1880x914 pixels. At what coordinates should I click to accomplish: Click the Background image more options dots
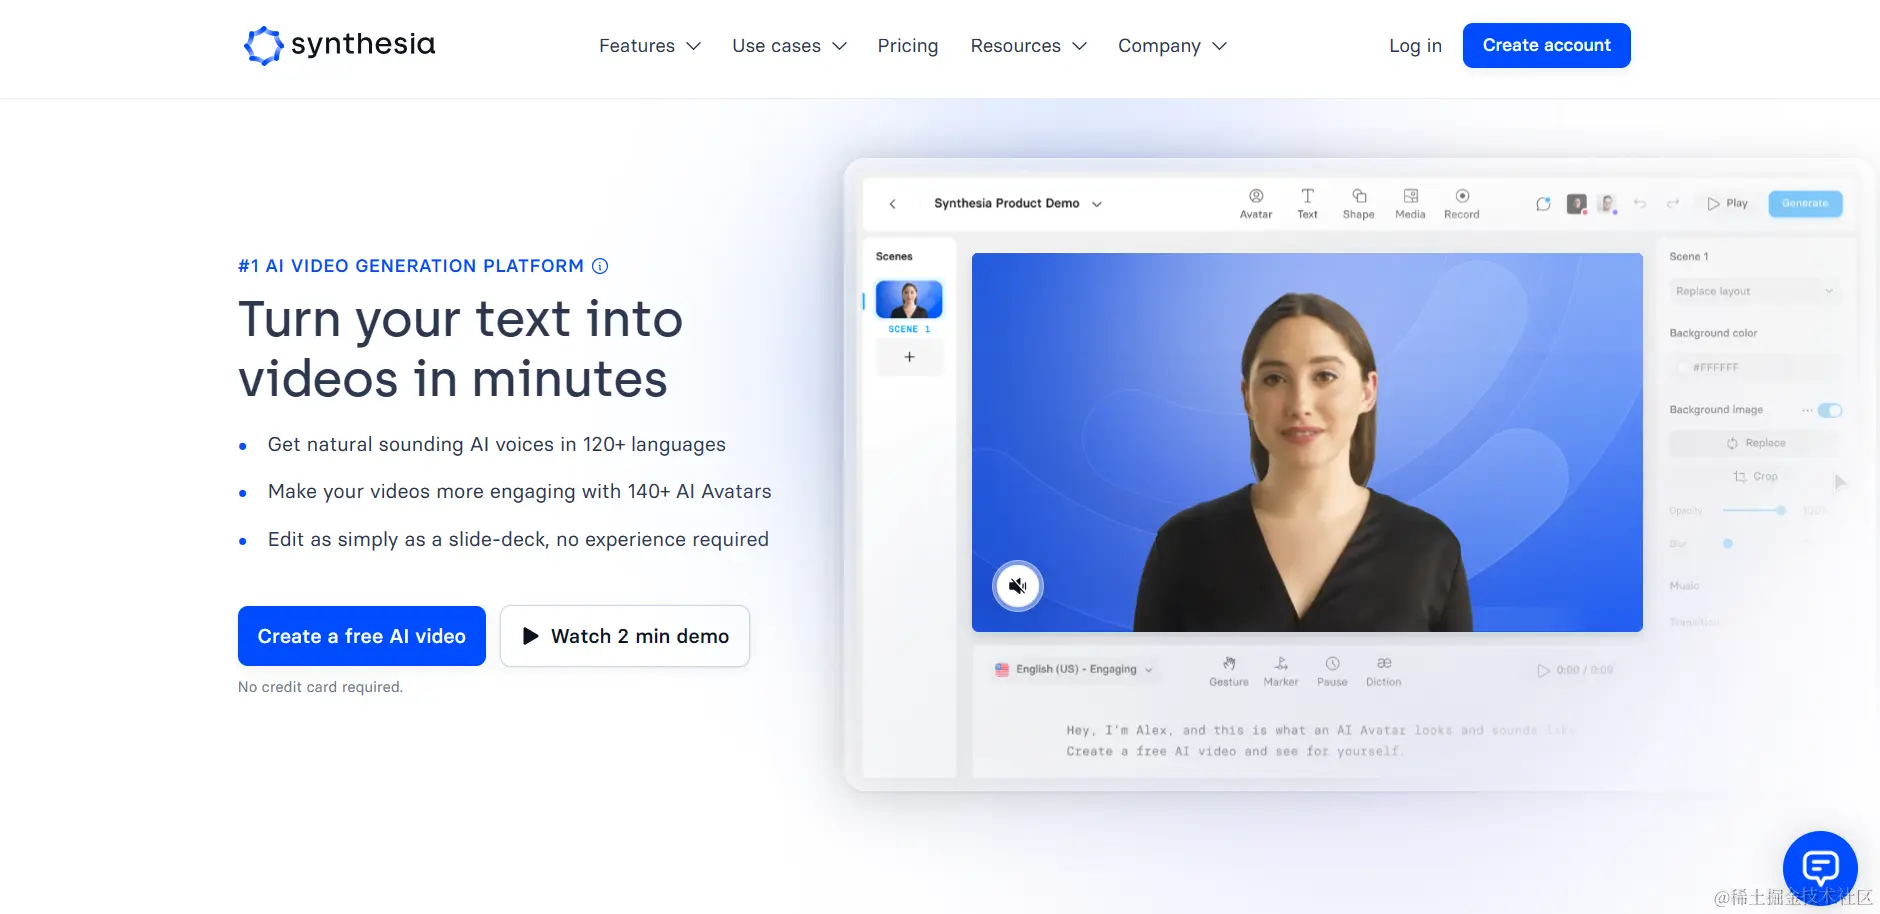pyautogui.click(x=1807, y=410)
